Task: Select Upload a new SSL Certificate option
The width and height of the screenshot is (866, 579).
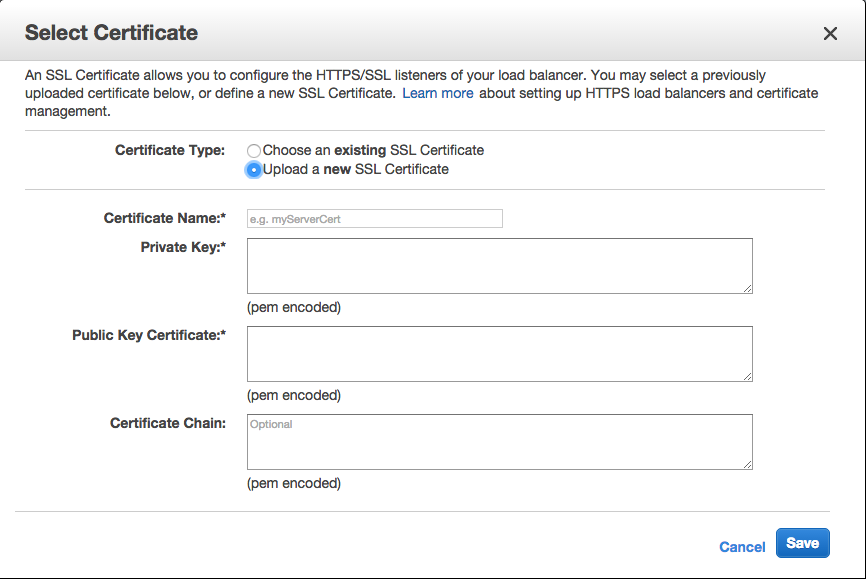Action: tap(254, 170)
